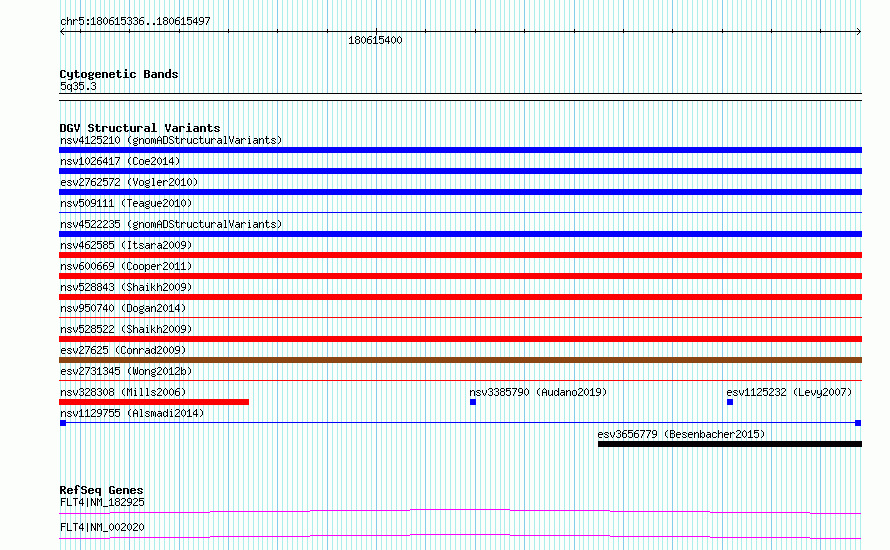The width and height of the screenshot is (890, 550).
Task: Click the ruler's right arrow end
Action: coord(859,31)
